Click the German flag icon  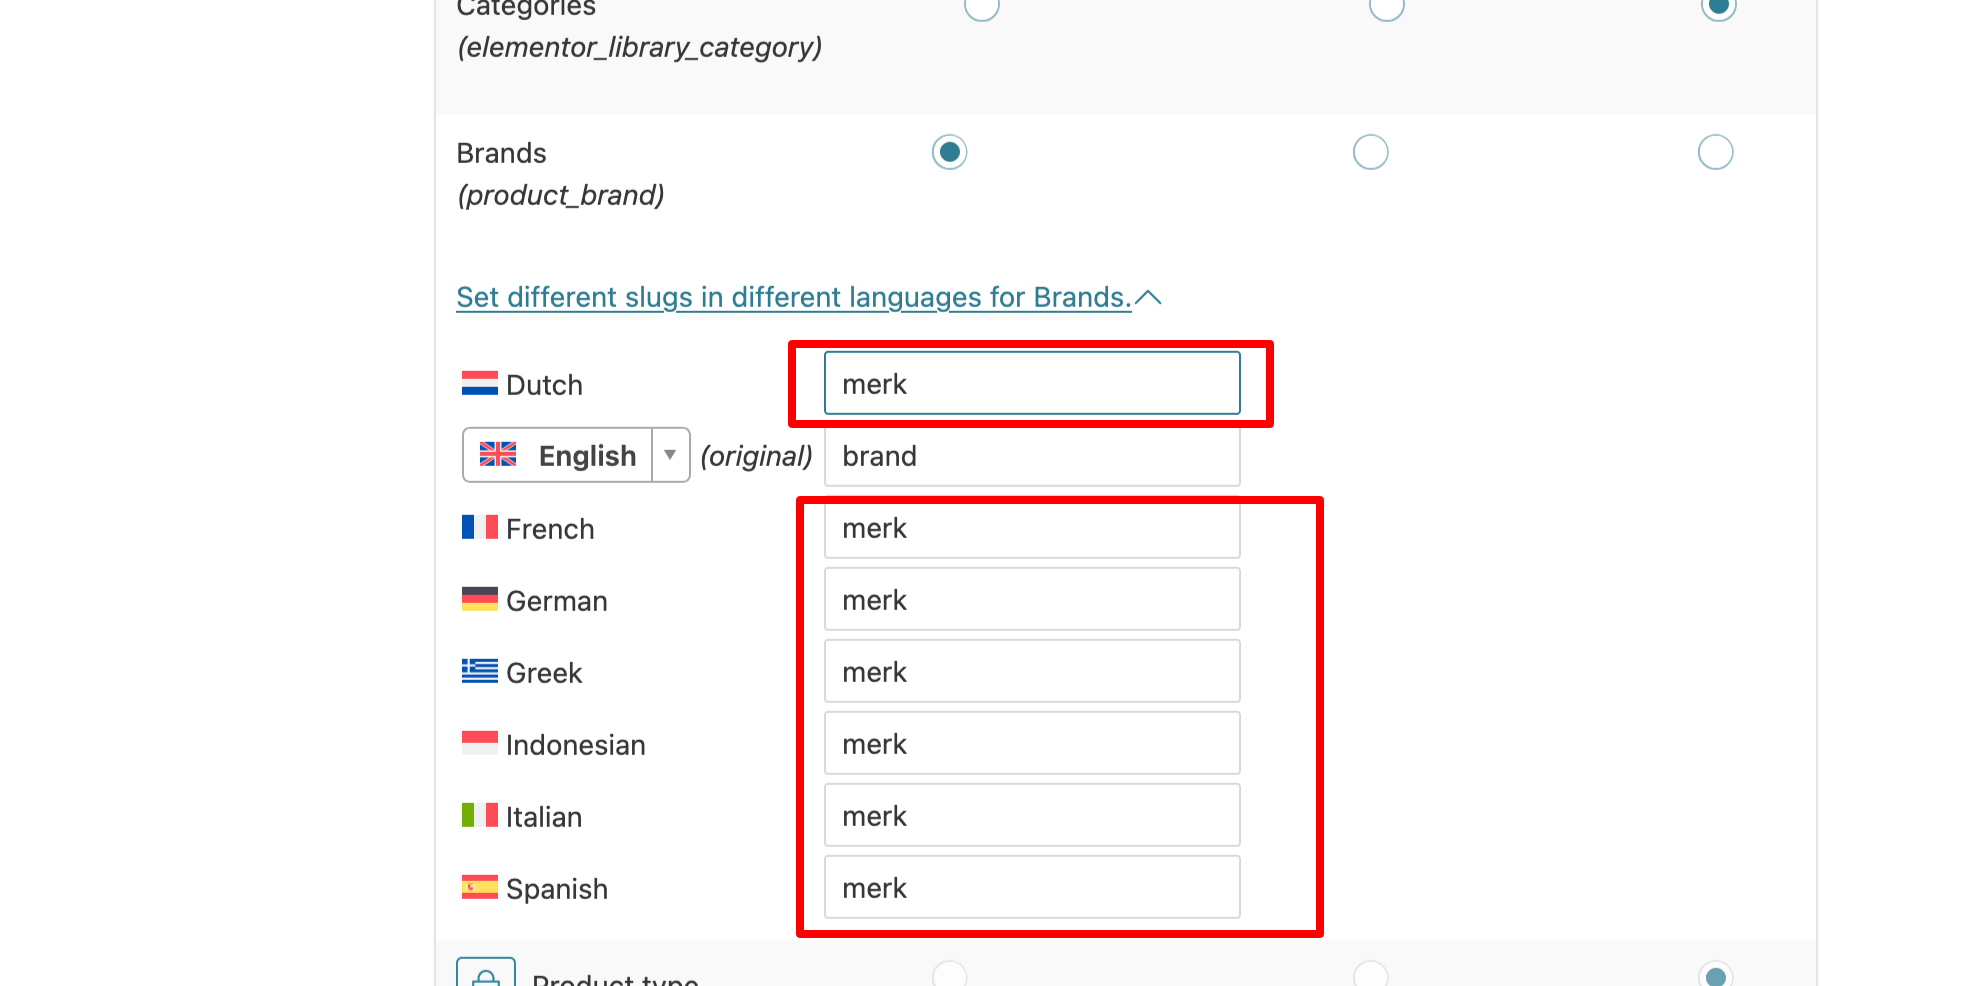click(480, 599)
